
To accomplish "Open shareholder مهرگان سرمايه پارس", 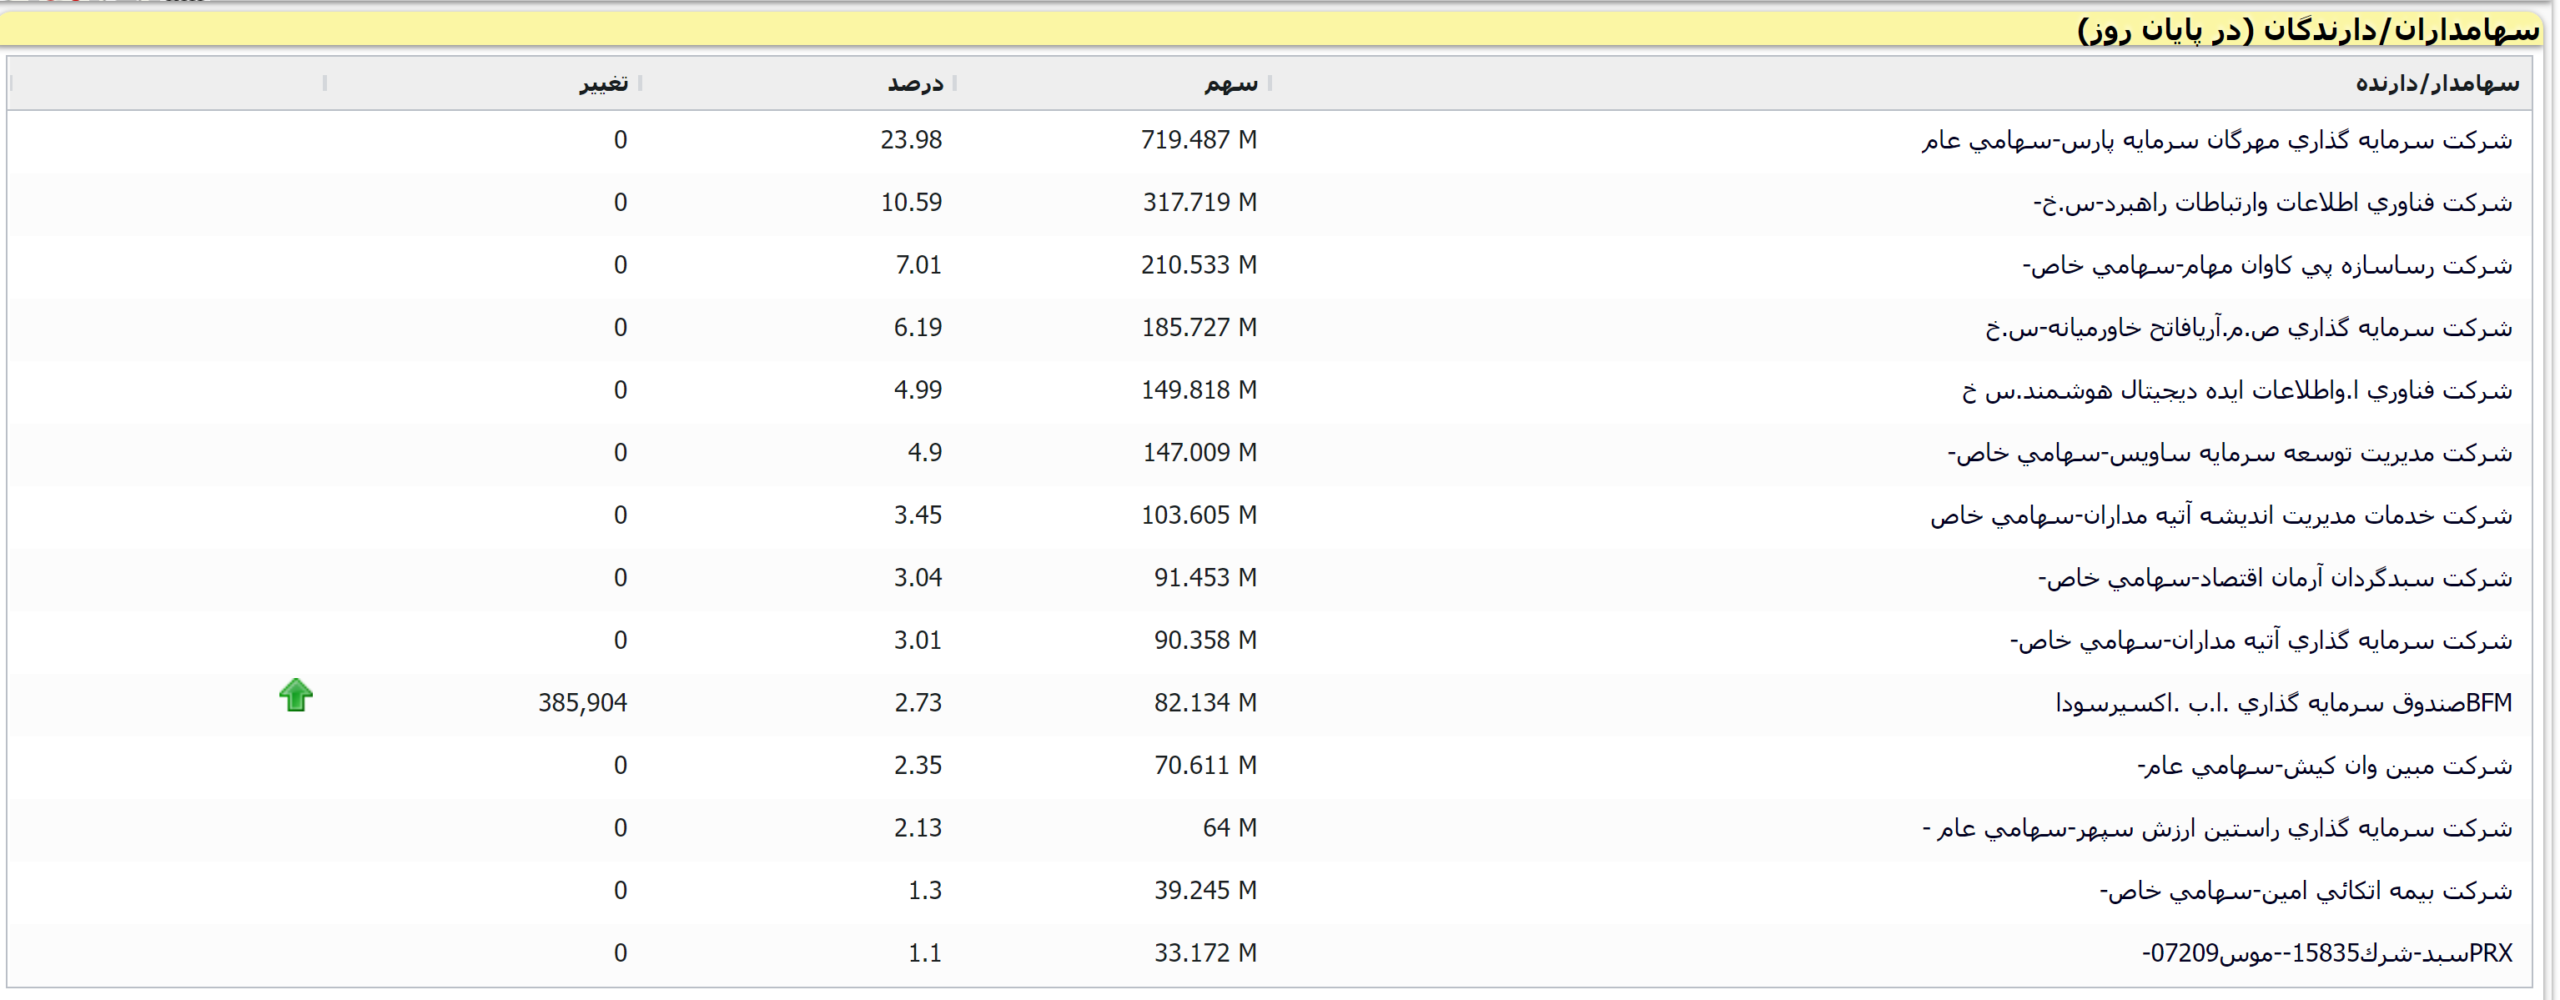I will [2216, 141].
